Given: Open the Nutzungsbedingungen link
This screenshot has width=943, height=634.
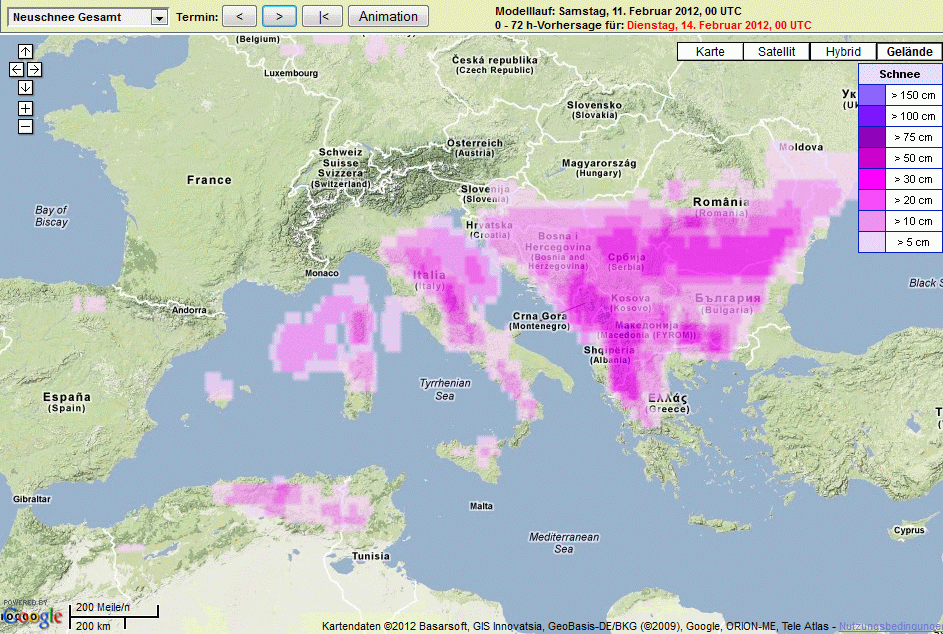Looking at the screenshot, I should click(891, 626).
